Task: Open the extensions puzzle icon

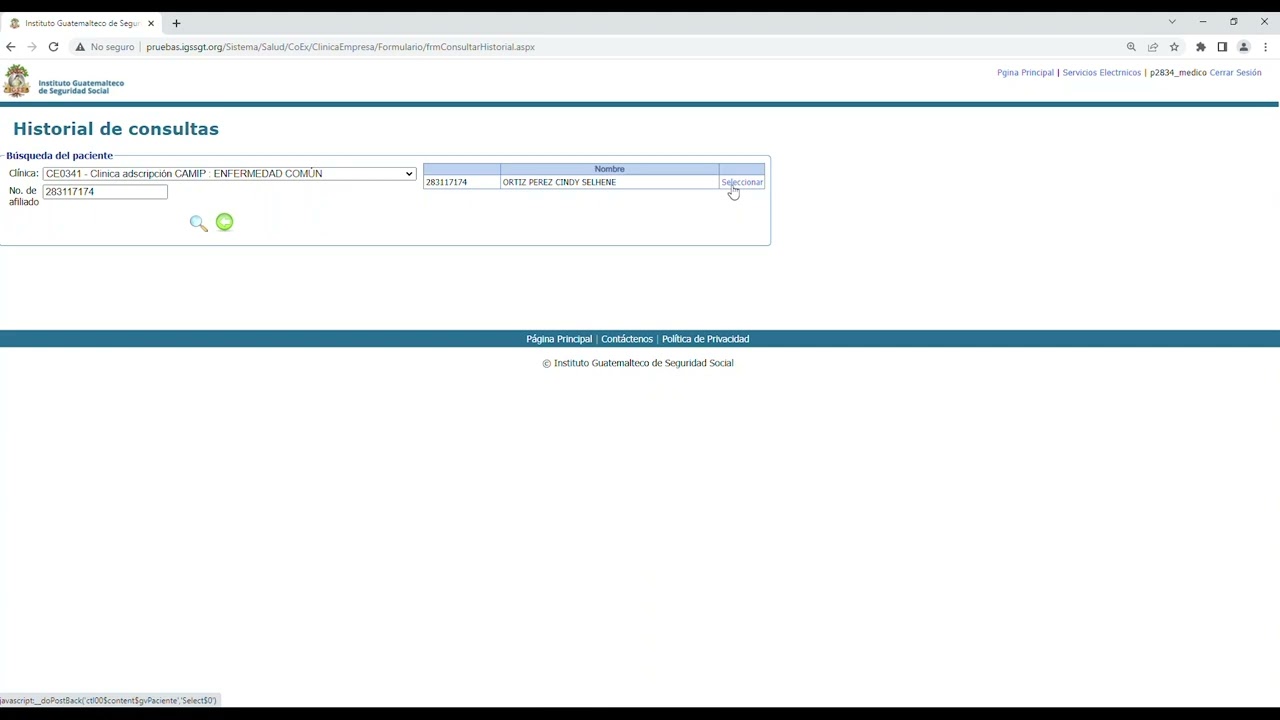Action: pos(1201,47)
